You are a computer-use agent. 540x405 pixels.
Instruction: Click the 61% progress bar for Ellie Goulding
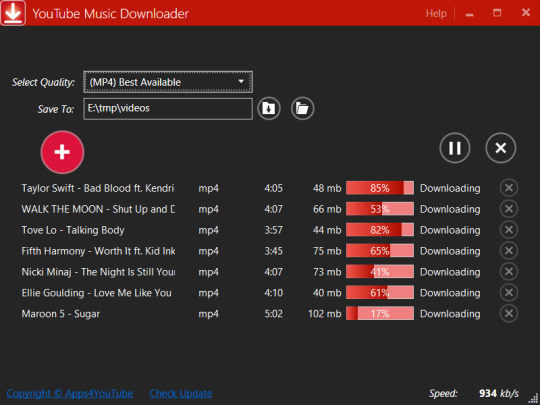(380, 293)
